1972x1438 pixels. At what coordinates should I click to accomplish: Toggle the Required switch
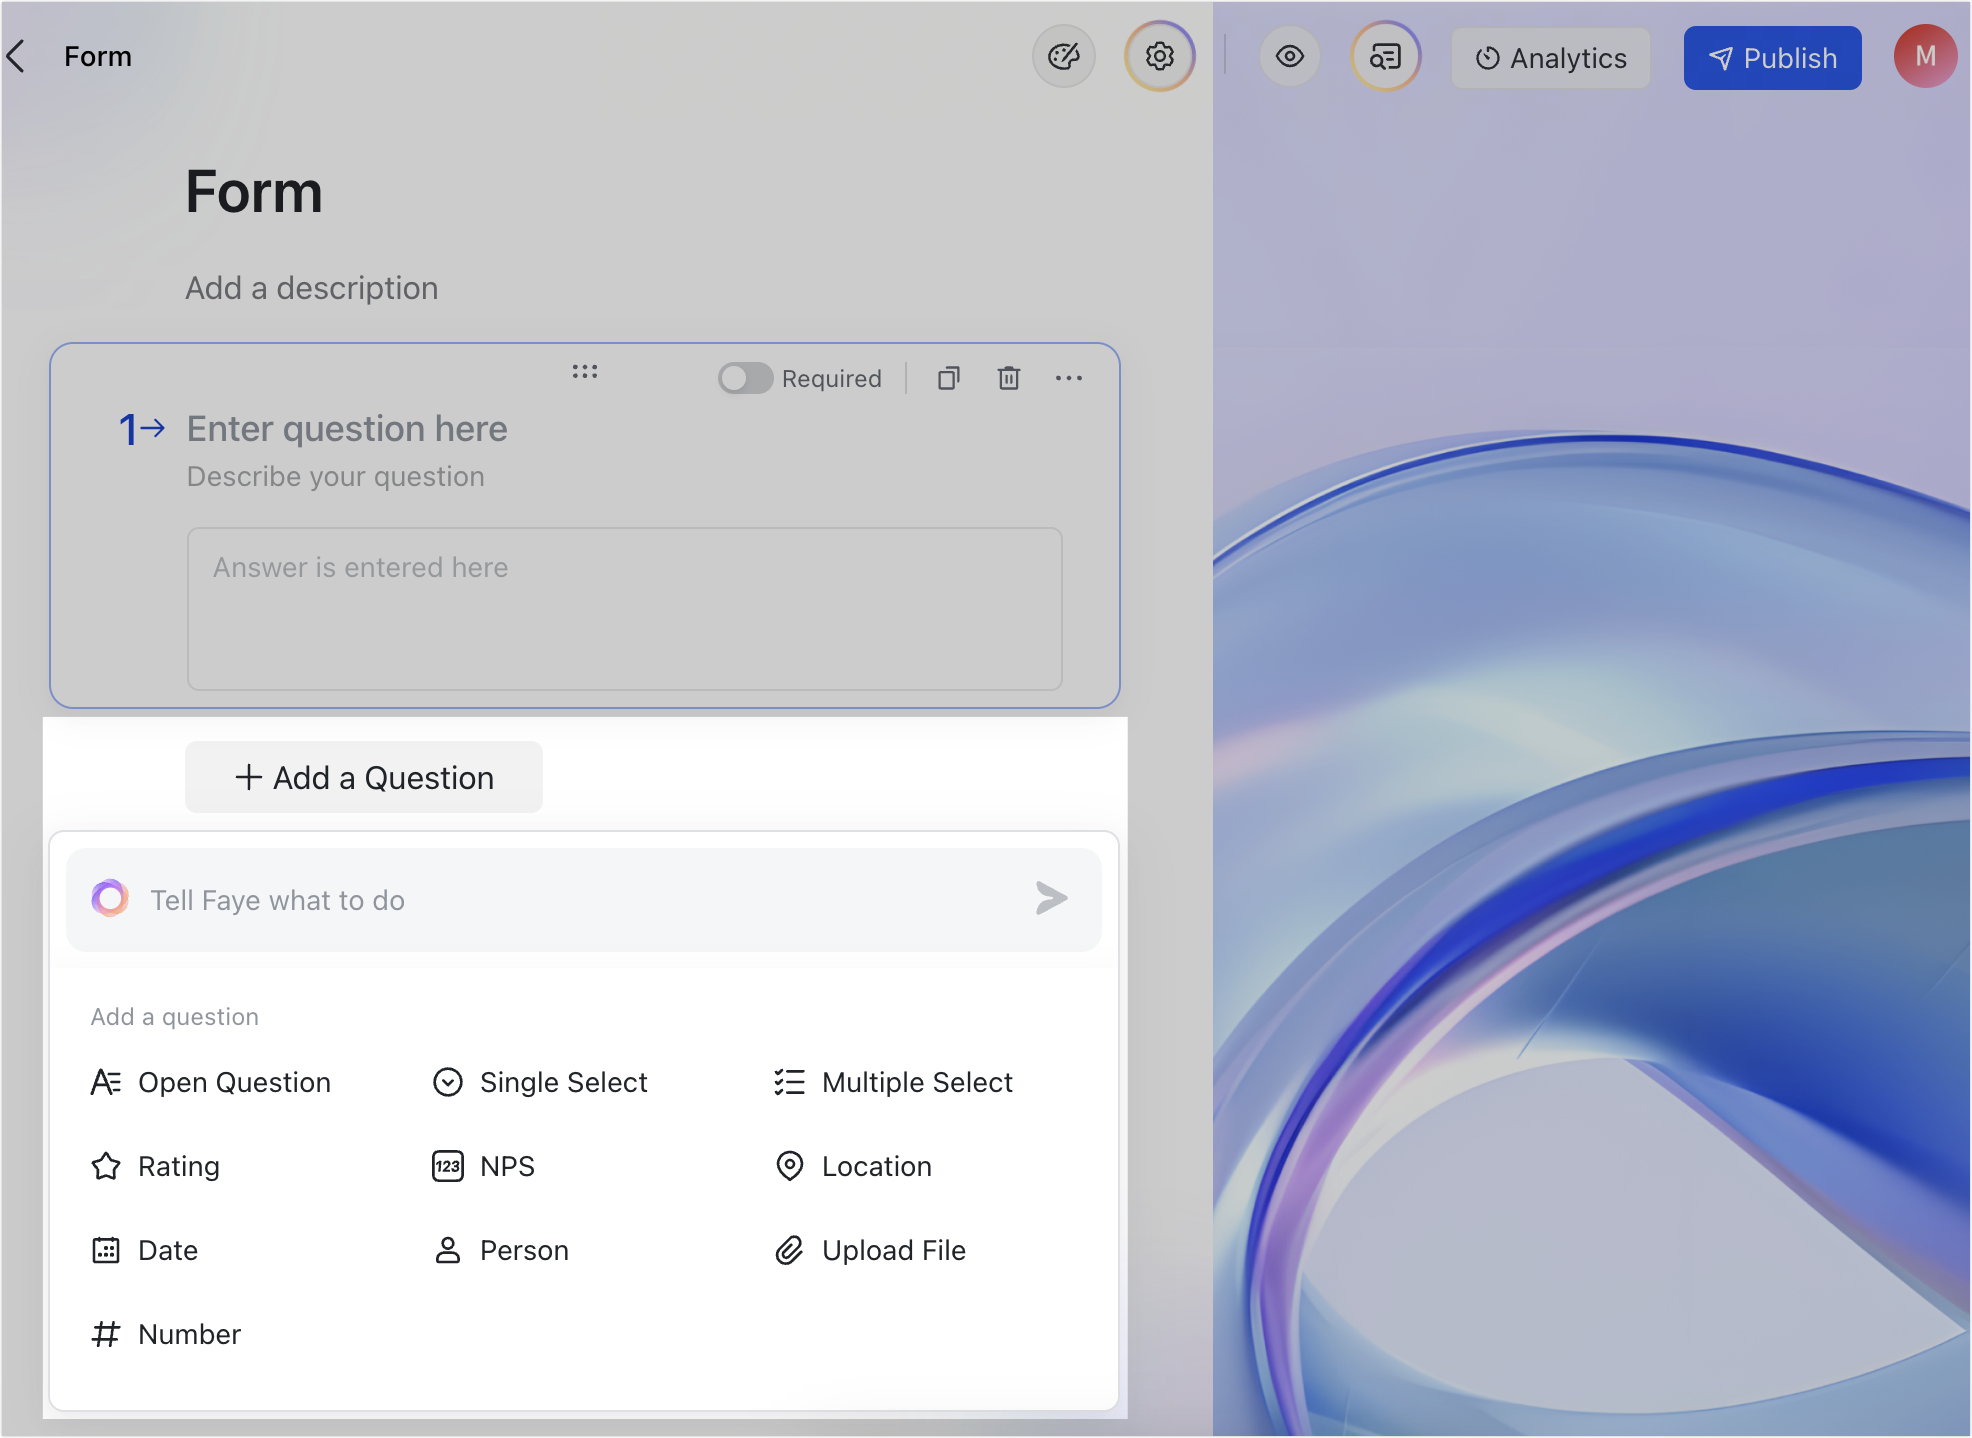coord(745,378)
